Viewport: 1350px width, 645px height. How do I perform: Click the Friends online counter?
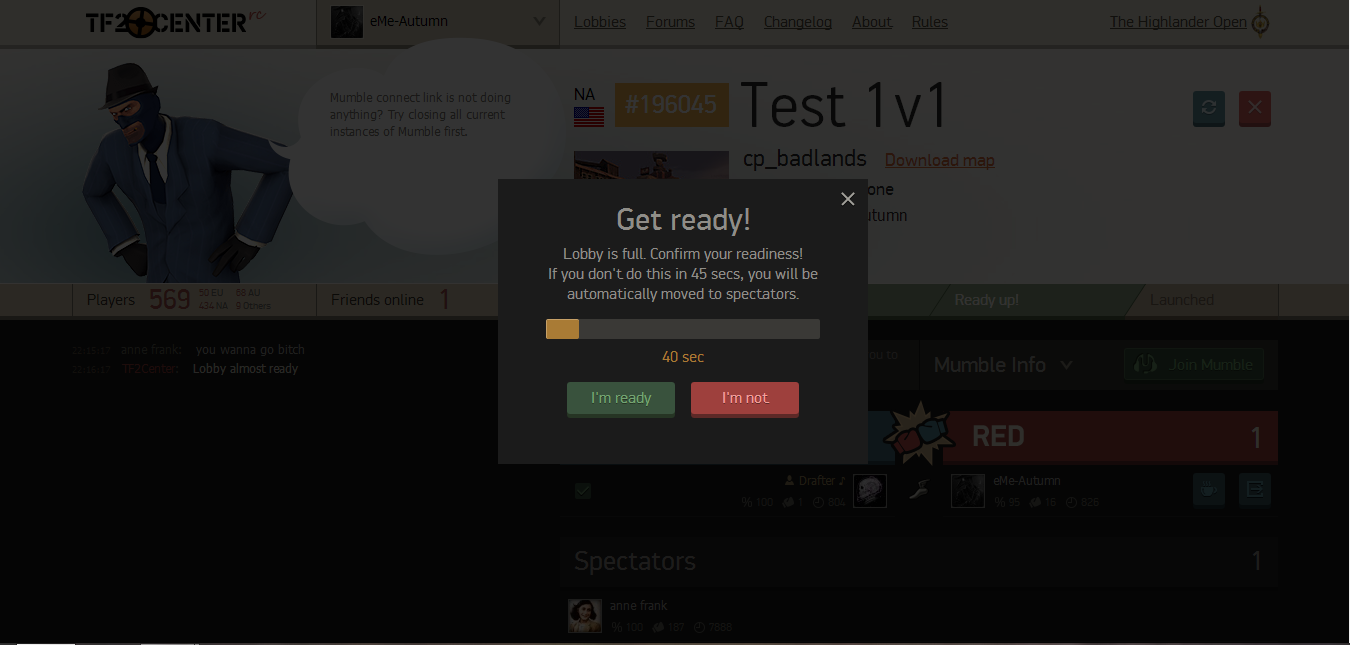(390, 299)
